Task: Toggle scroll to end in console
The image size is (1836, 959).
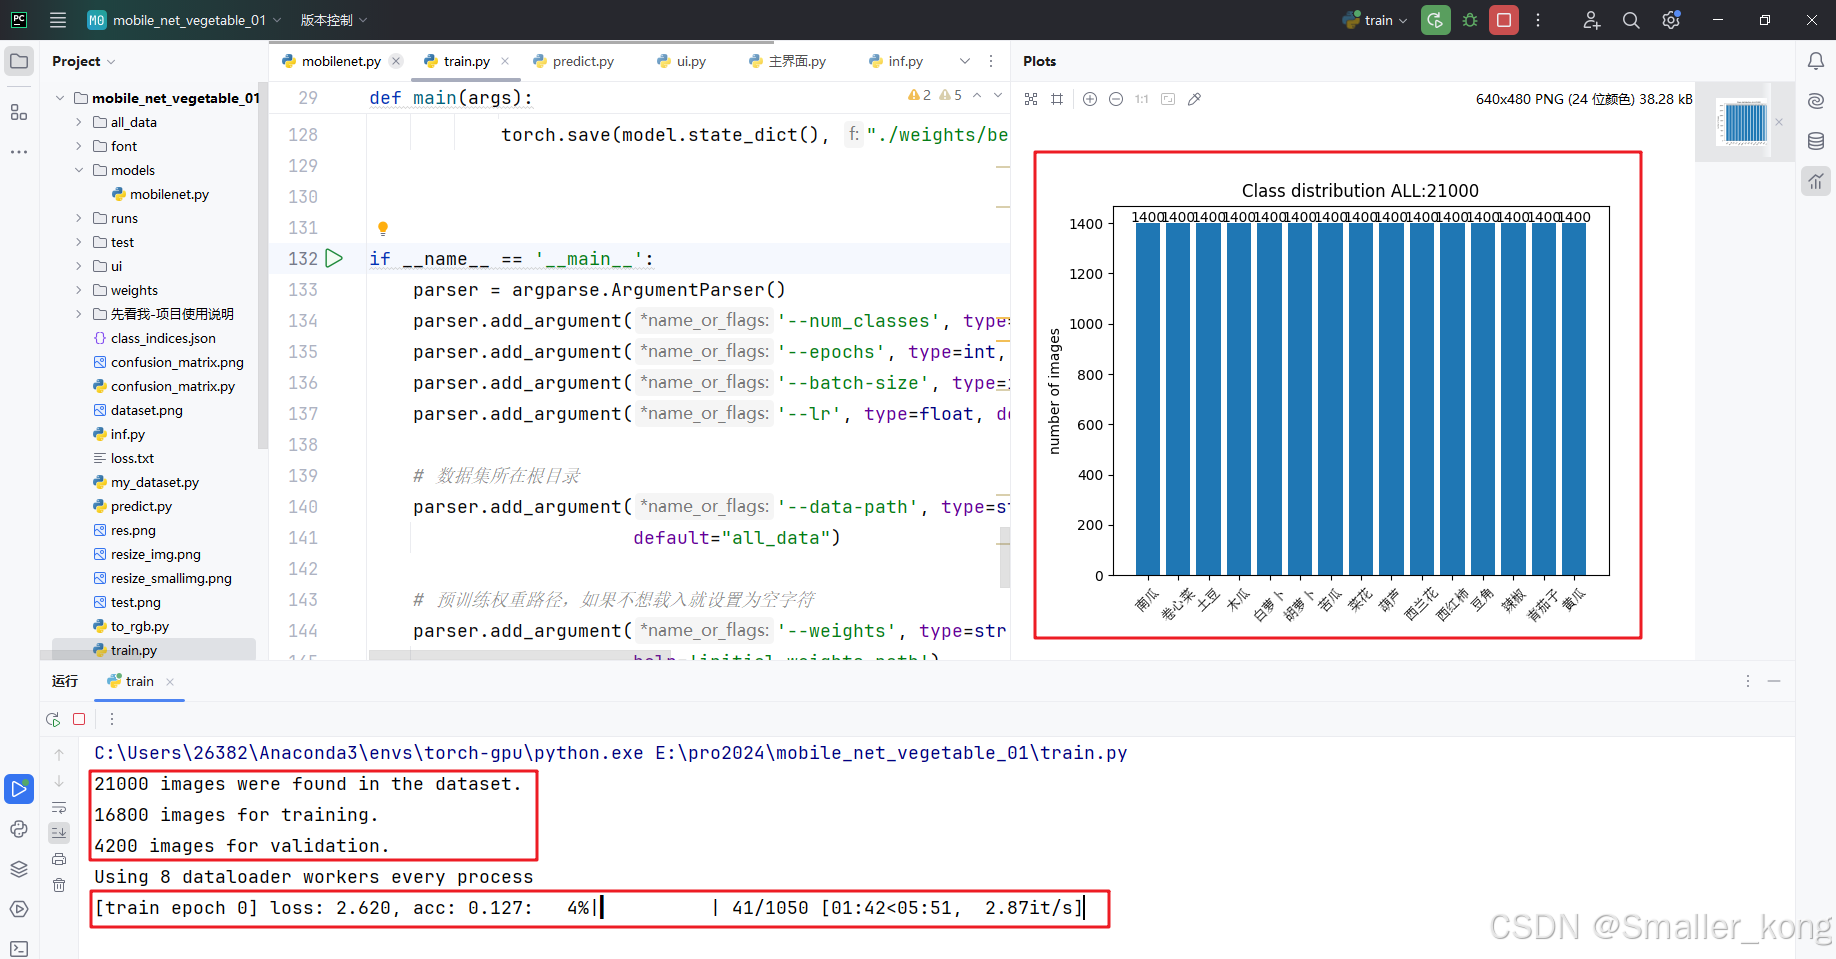Action: (x=59, y=833)
